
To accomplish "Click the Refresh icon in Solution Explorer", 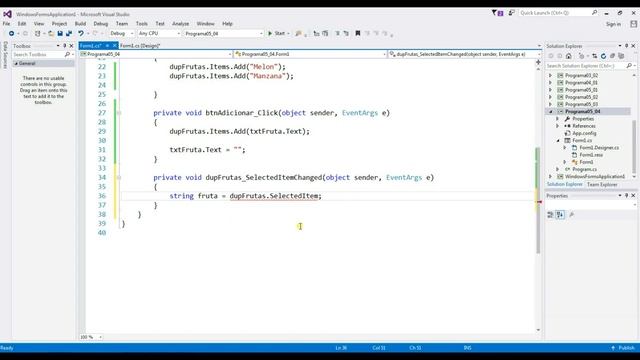I will (603, 56).
